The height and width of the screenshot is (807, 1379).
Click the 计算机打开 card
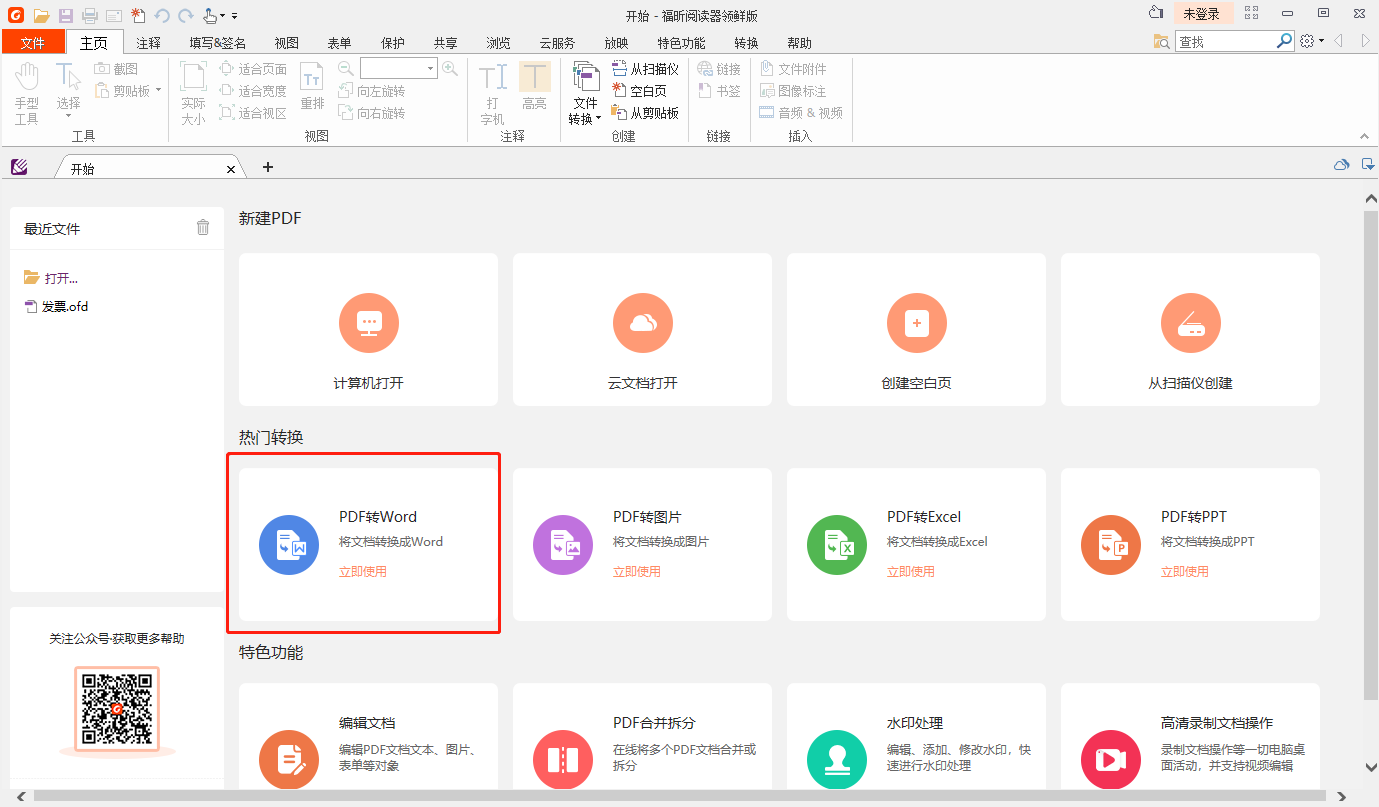pos(368,329)
